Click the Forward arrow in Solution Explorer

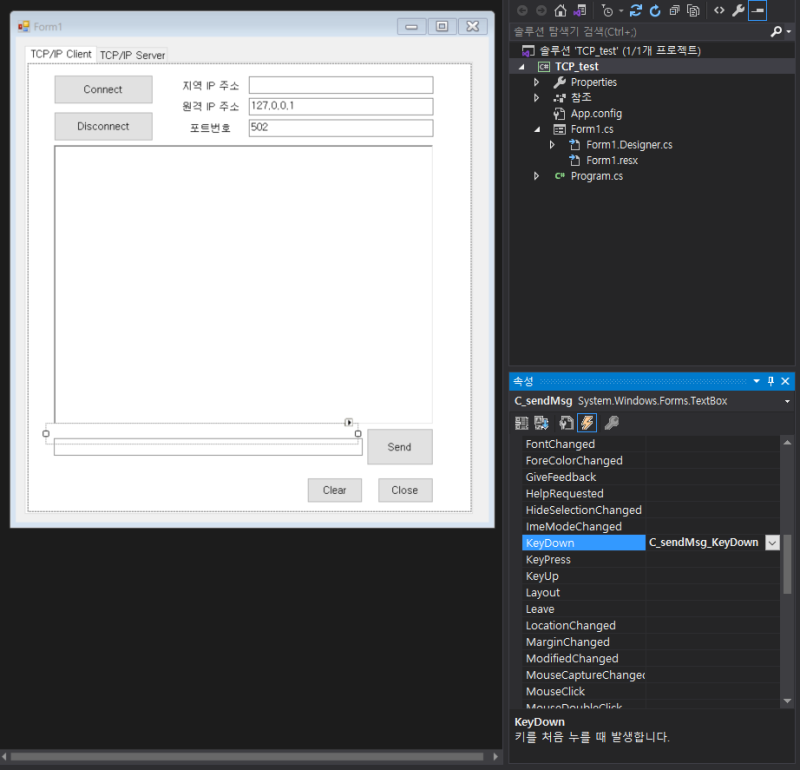(x=541, y=11)
